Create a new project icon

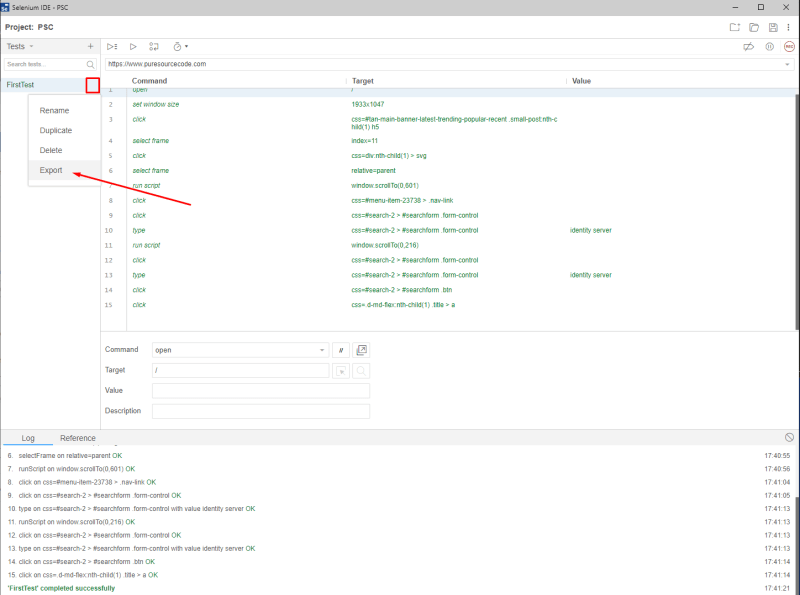[734, 28]
